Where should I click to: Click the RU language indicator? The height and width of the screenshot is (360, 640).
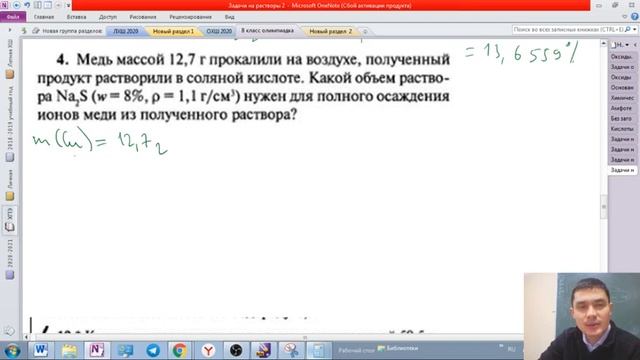click(x=511, y=349)
